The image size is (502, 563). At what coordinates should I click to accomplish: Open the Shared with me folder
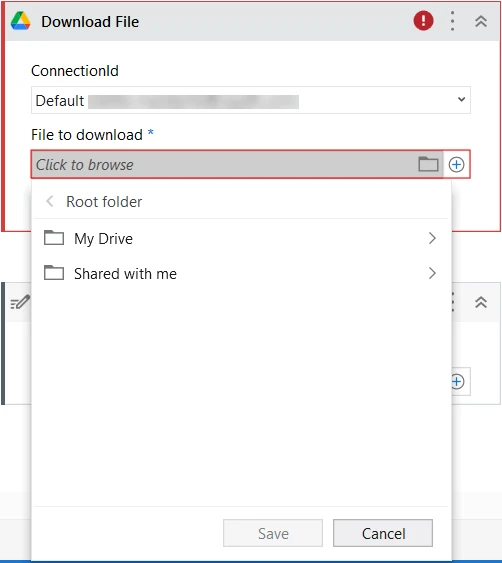coord(241,274)
